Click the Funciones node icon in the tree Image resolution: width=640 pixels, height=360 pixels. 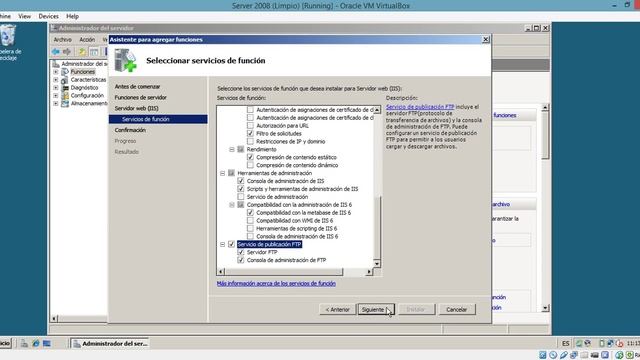tap(65, 72)
